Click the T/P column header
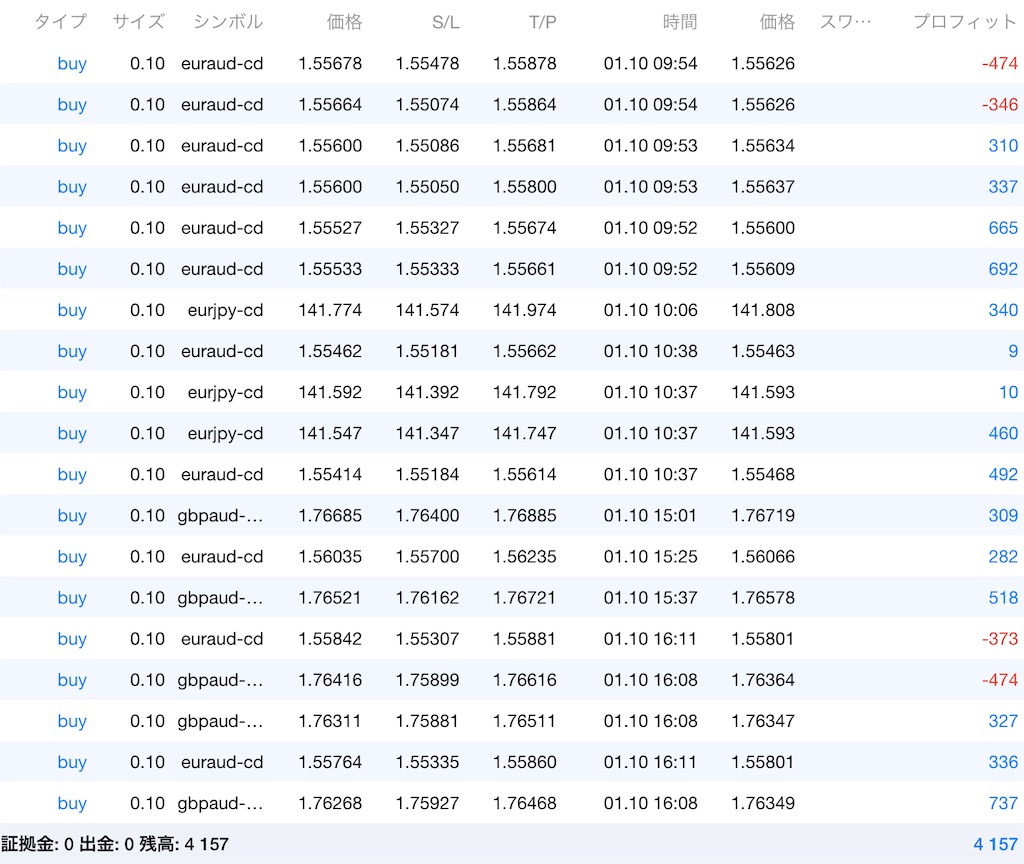This screenshot has width=1024, height=864. point(542,22)
